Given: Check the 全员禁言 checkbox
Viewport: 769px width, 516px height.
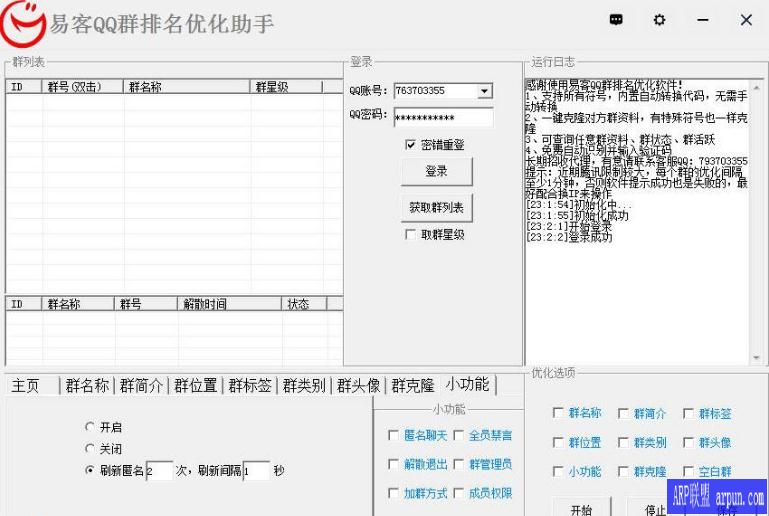Looking at the screenshot, I should [459, 435].
